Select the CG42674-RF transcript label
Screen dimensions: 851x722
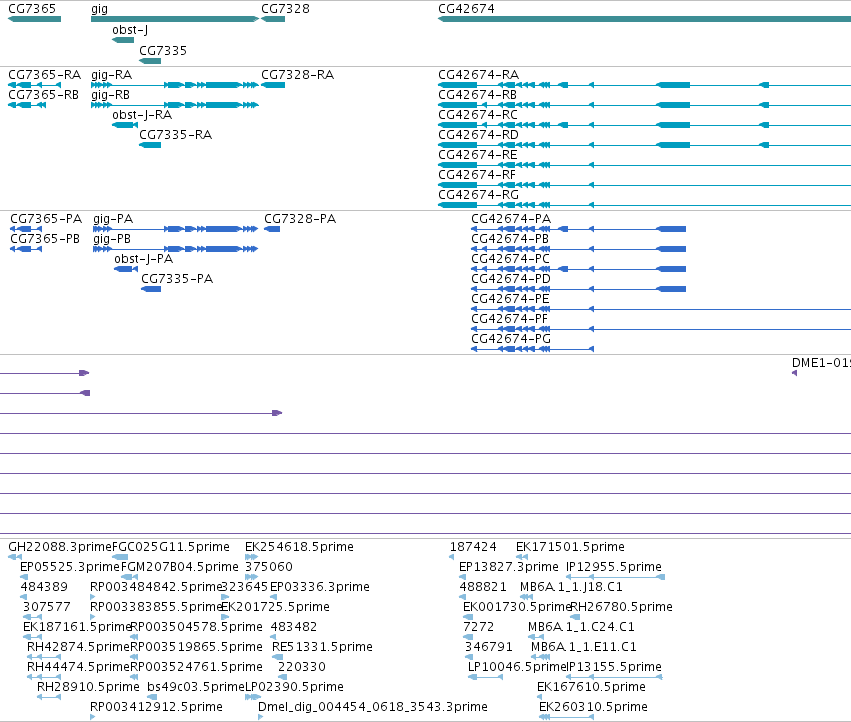(x=477, y=175)
